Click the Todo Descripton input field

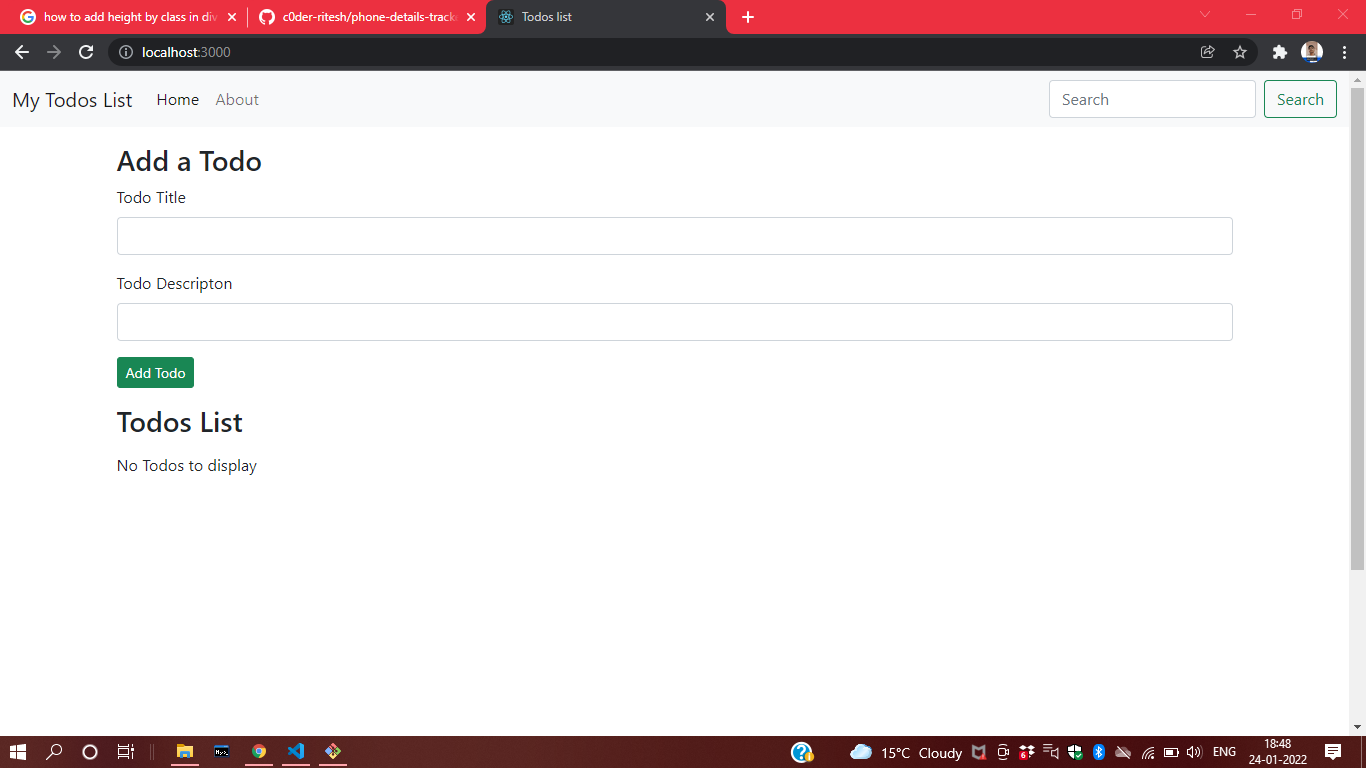click(x=675, y=322)
